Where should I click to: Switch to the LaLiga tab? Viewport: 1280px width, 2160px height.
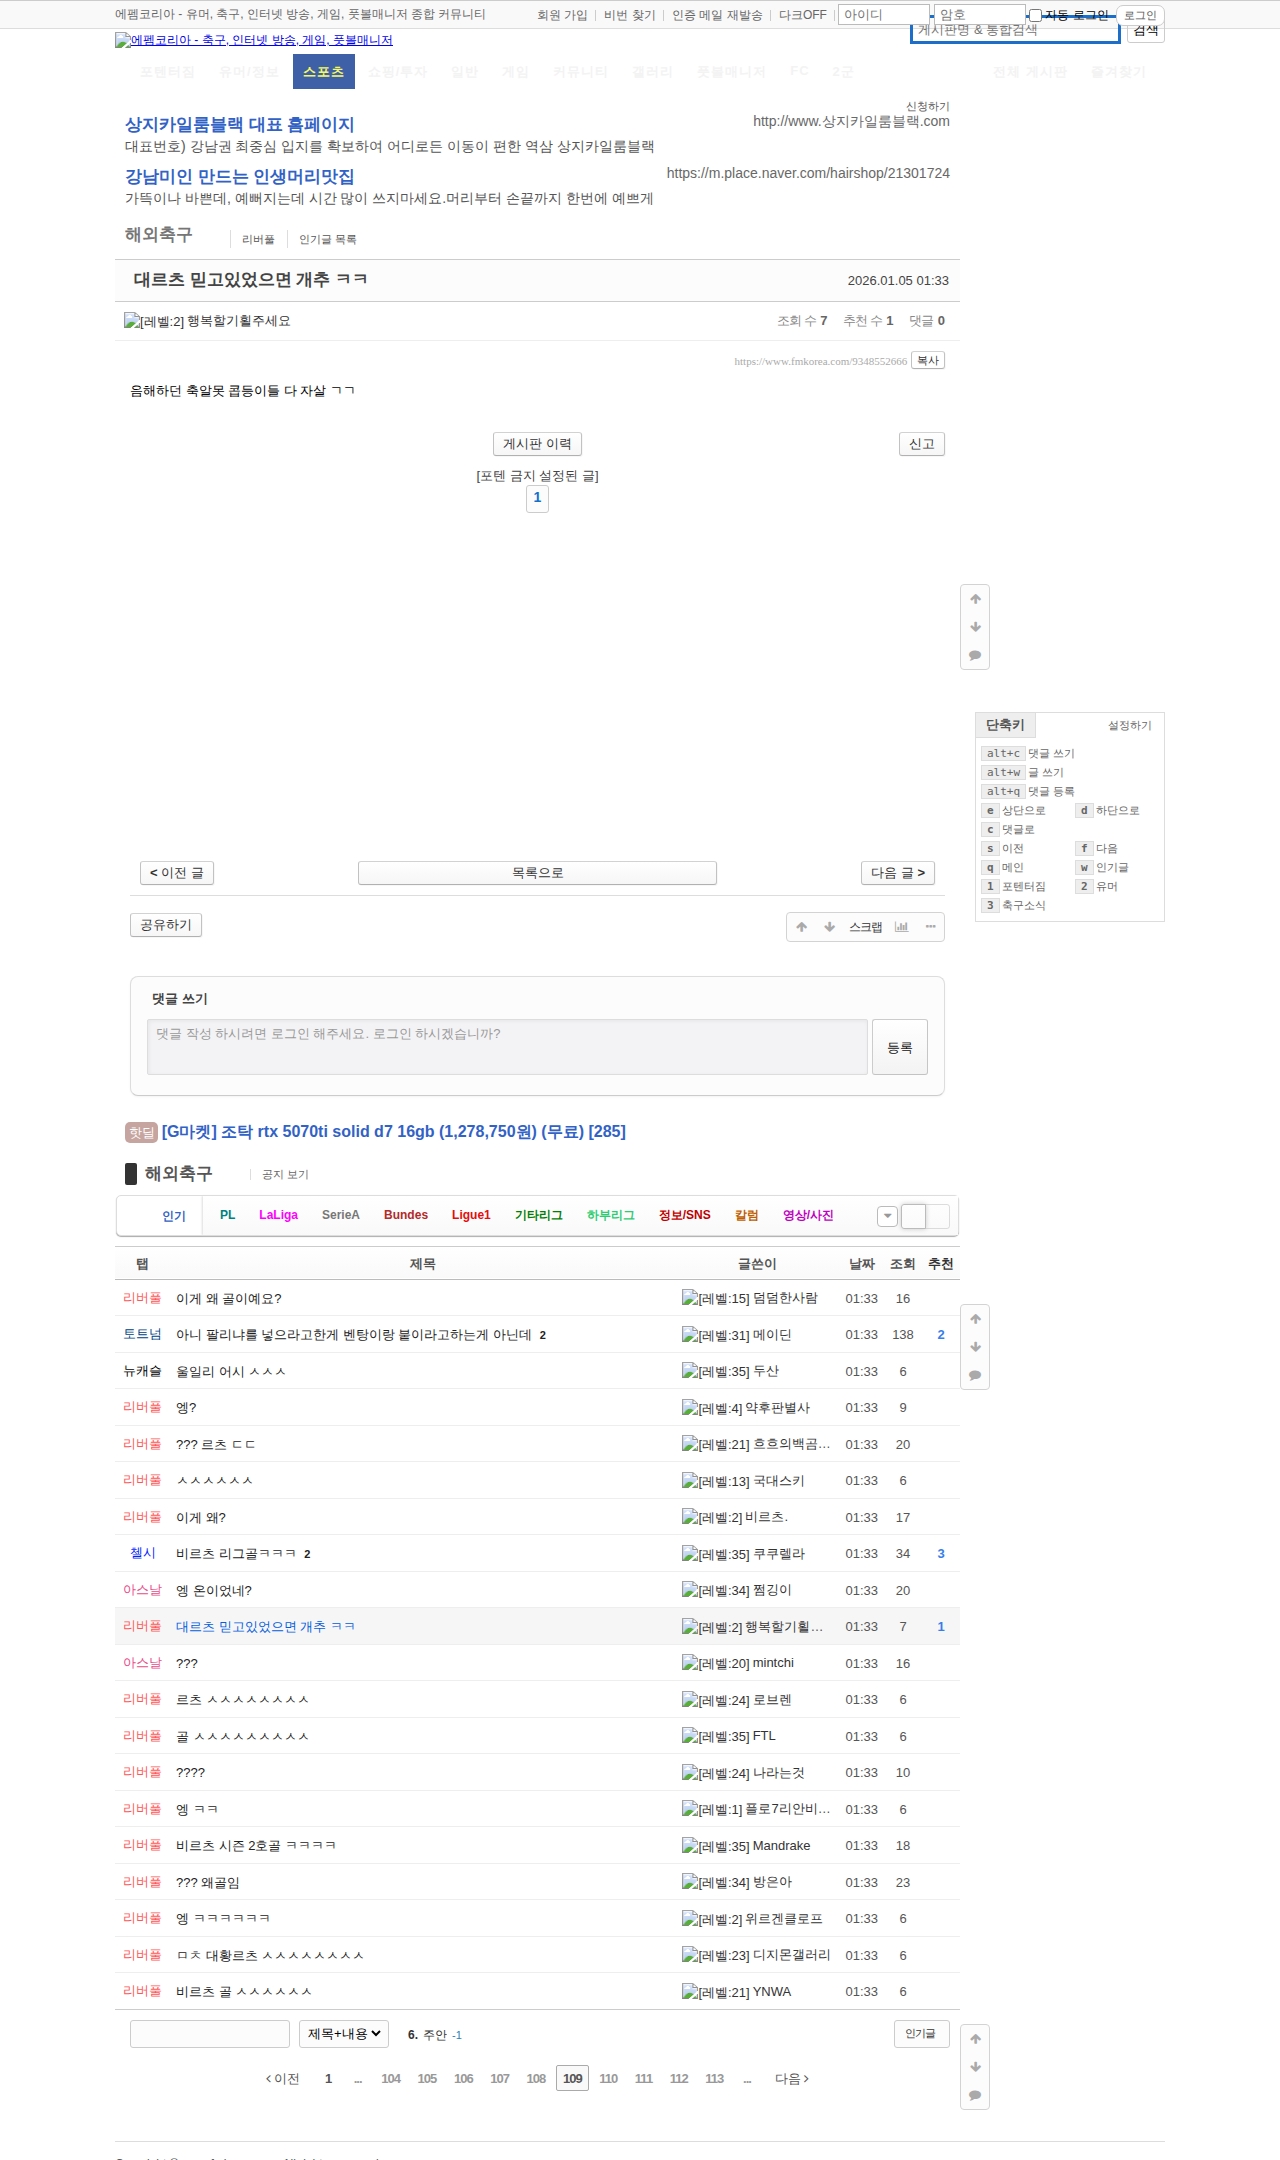pos(278,1215)
